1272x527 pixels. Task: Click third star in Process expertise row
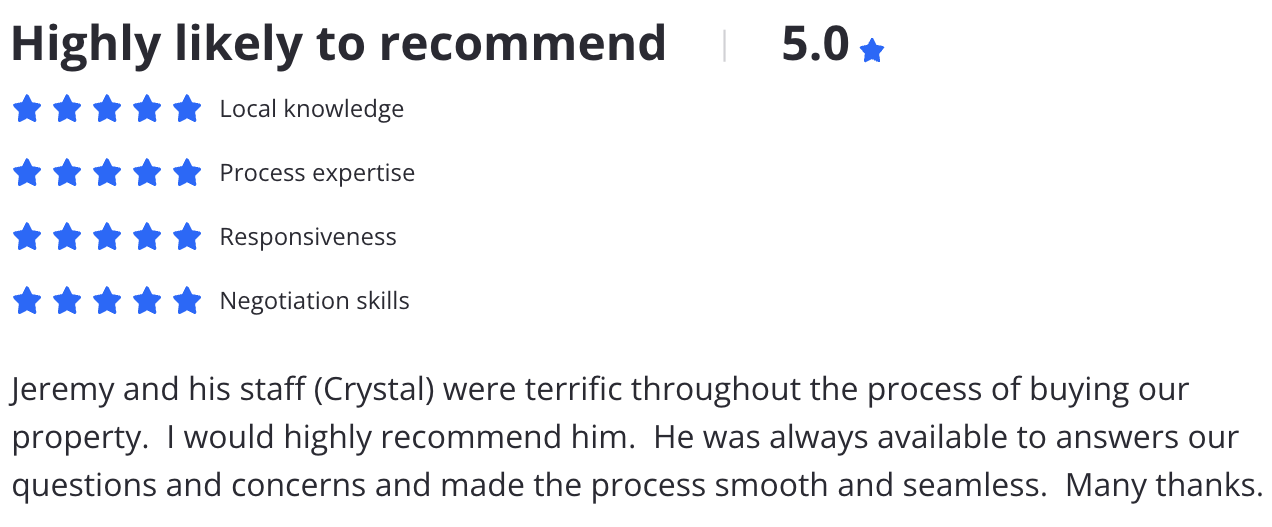107,173
